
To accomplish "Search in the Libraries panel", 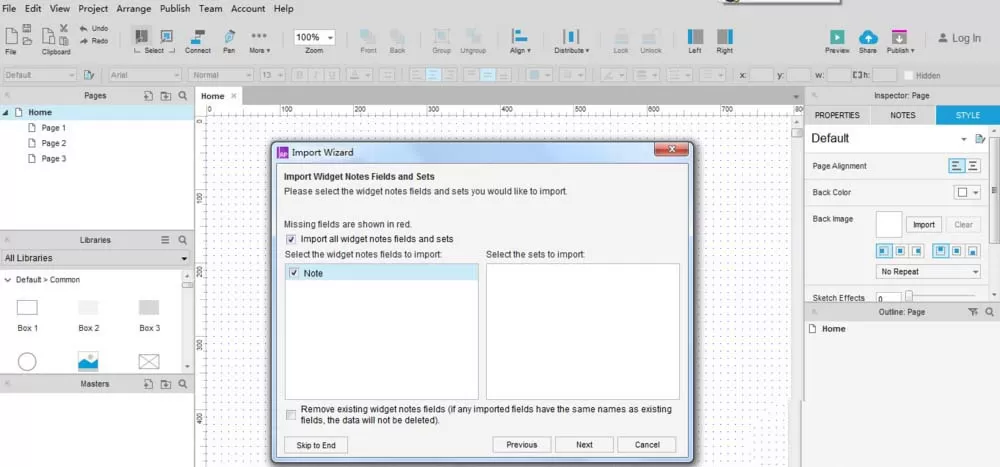I will (183, 240).
